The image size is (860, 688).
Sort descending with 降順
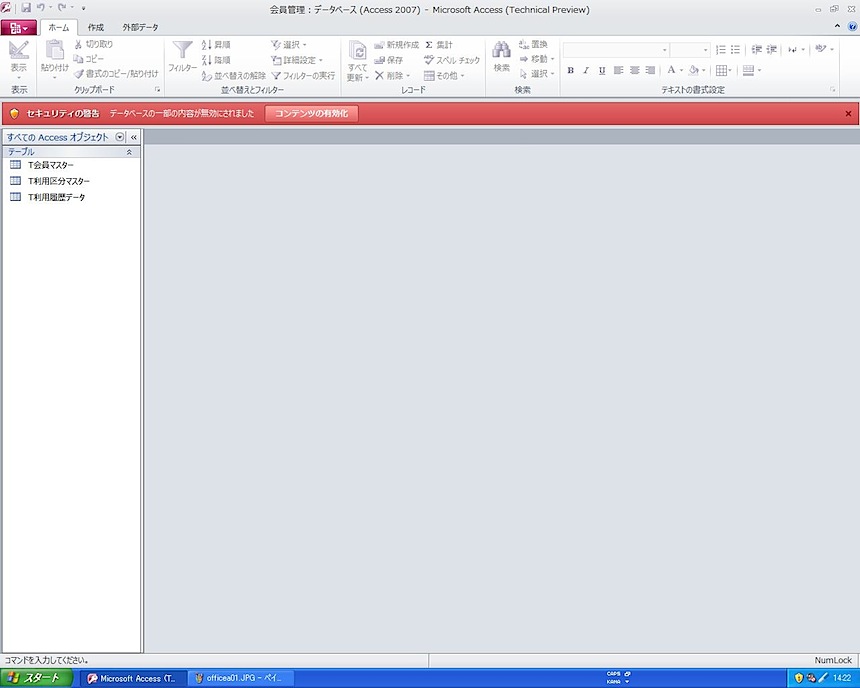point(216,60)
